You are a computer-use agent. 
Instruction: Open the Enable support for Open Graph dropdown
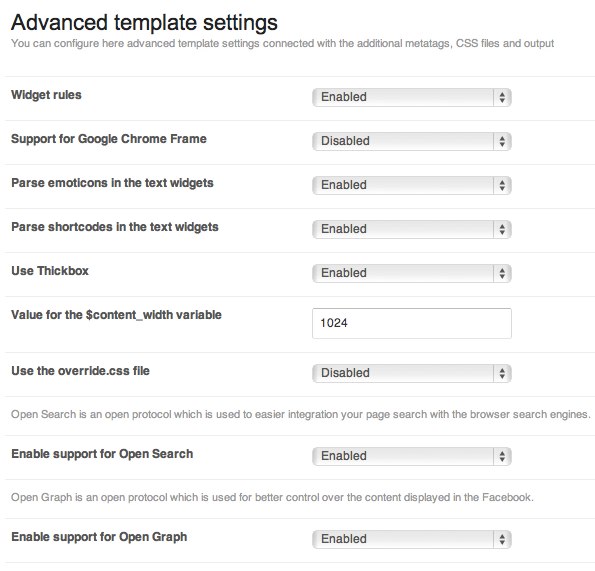click(412, 539)
